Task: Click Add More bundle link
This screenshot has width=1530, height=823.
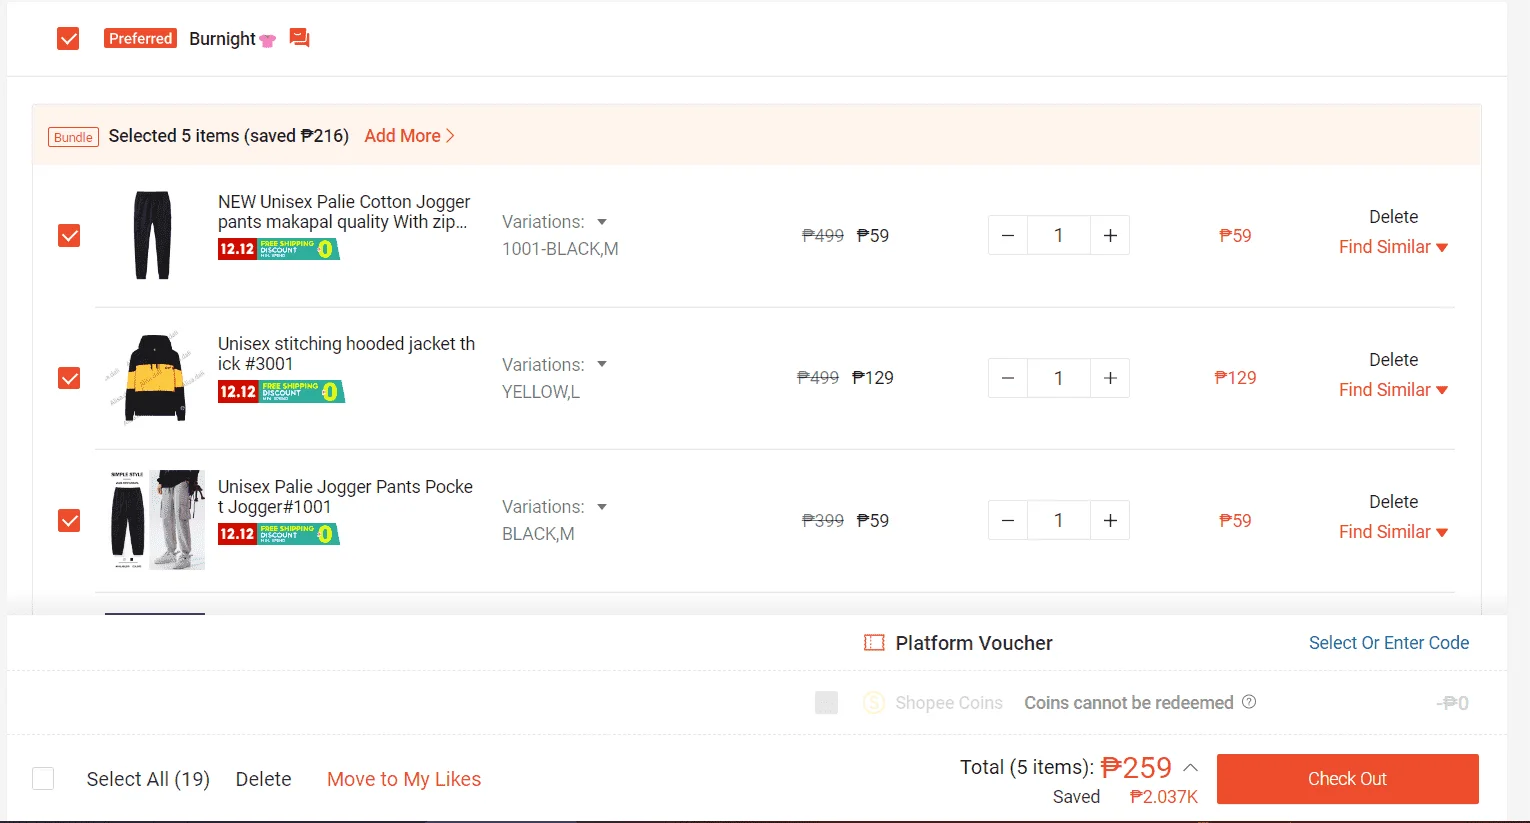Action: [409, 136]
